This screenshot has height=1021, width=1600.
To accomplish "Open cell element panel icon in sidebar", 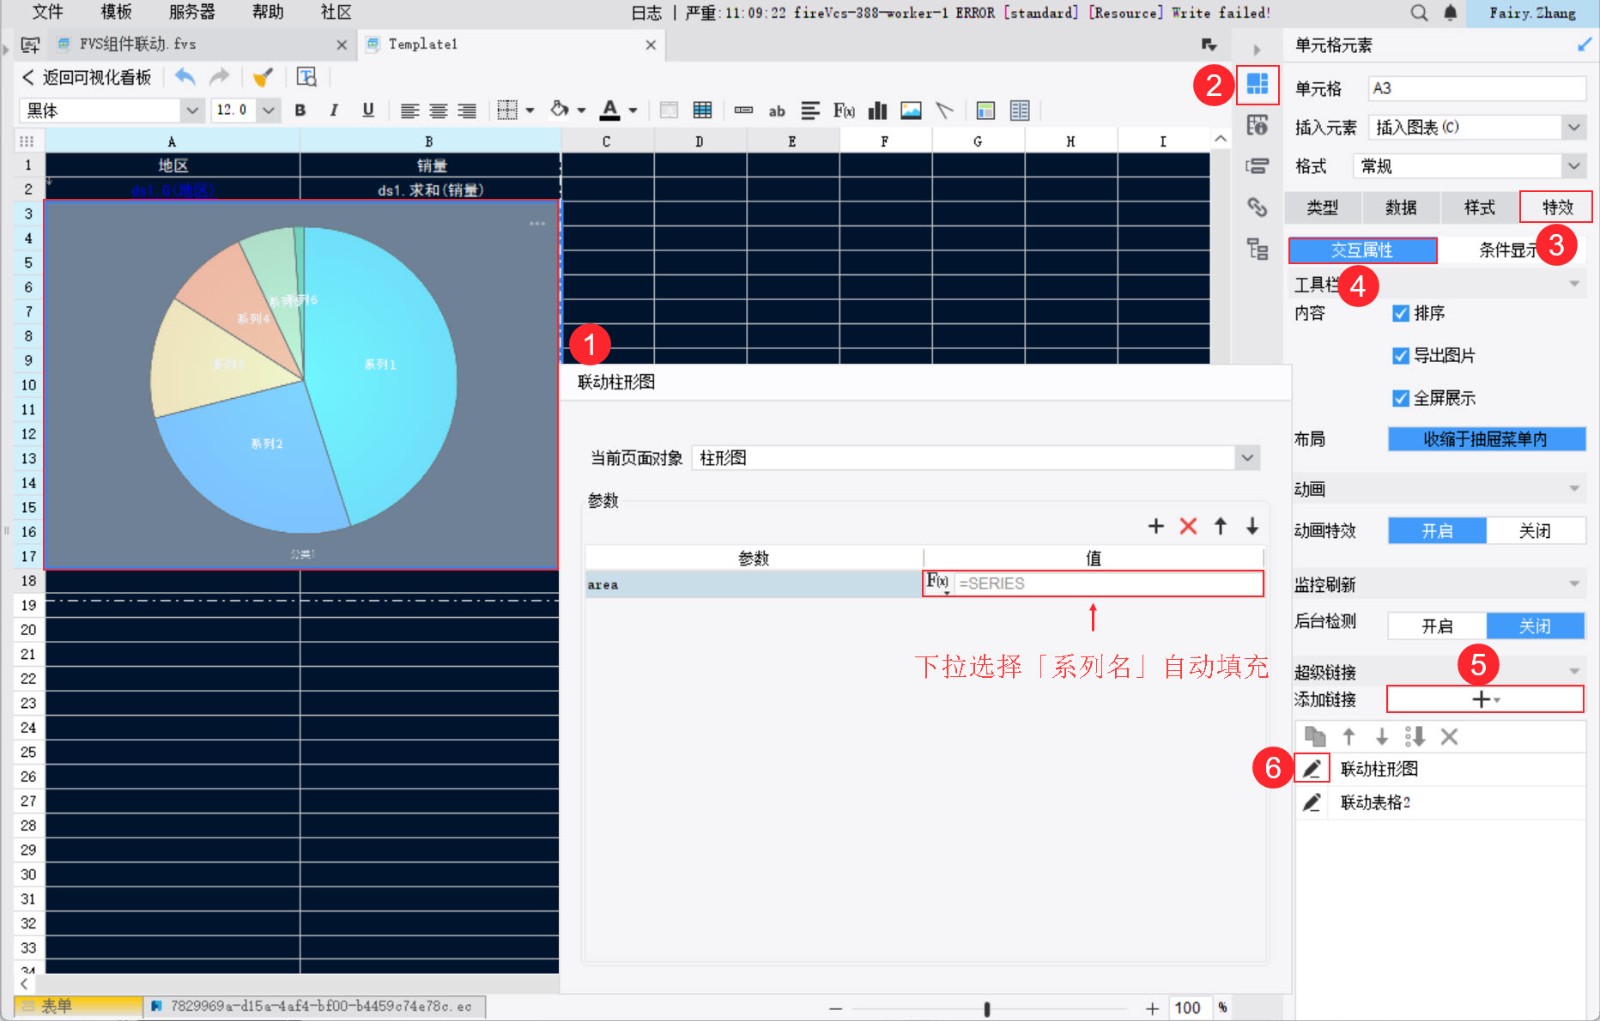I will pyautogui.click(x=1257, y=84).
